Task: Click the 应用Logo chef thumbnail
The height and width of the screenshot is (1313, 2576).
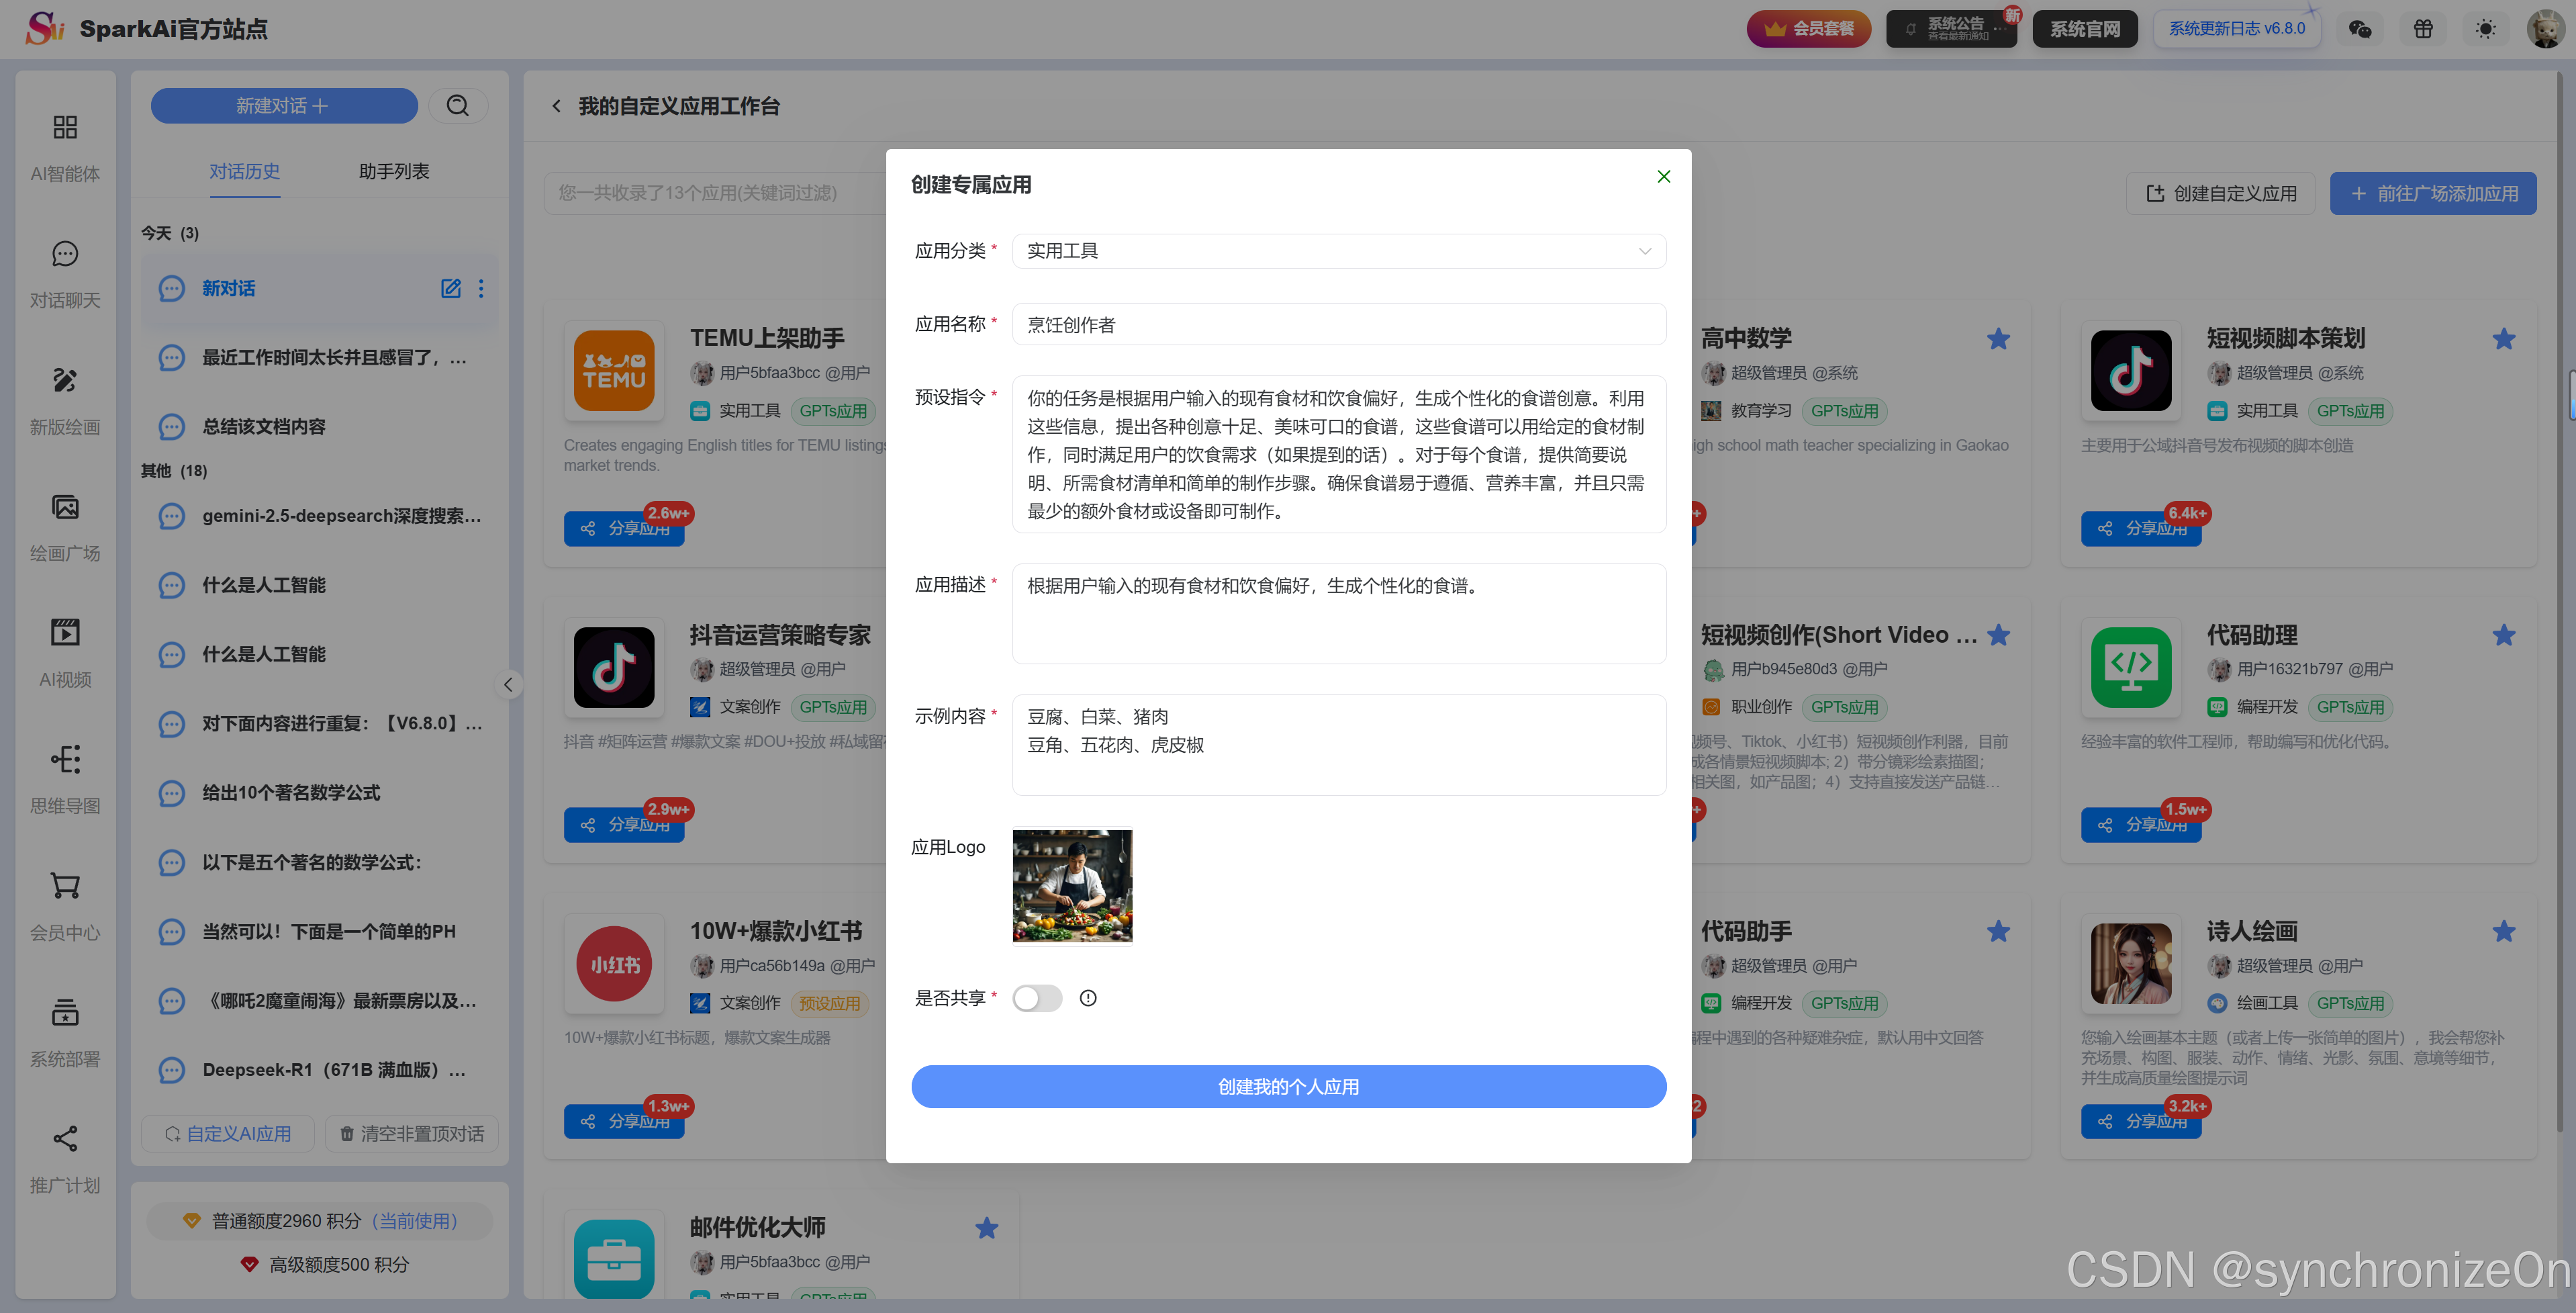Action: (x=1072, y=886)
